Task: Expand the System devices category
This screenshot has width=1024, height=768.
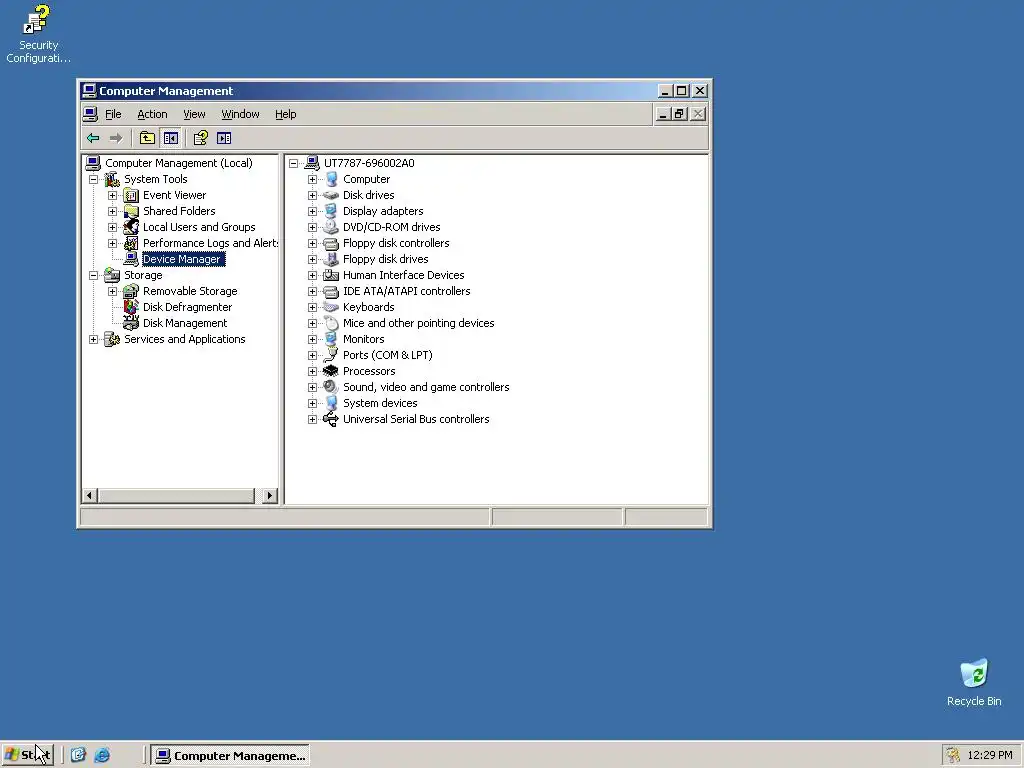Action: pyautogui.click(x=312, y=403)
